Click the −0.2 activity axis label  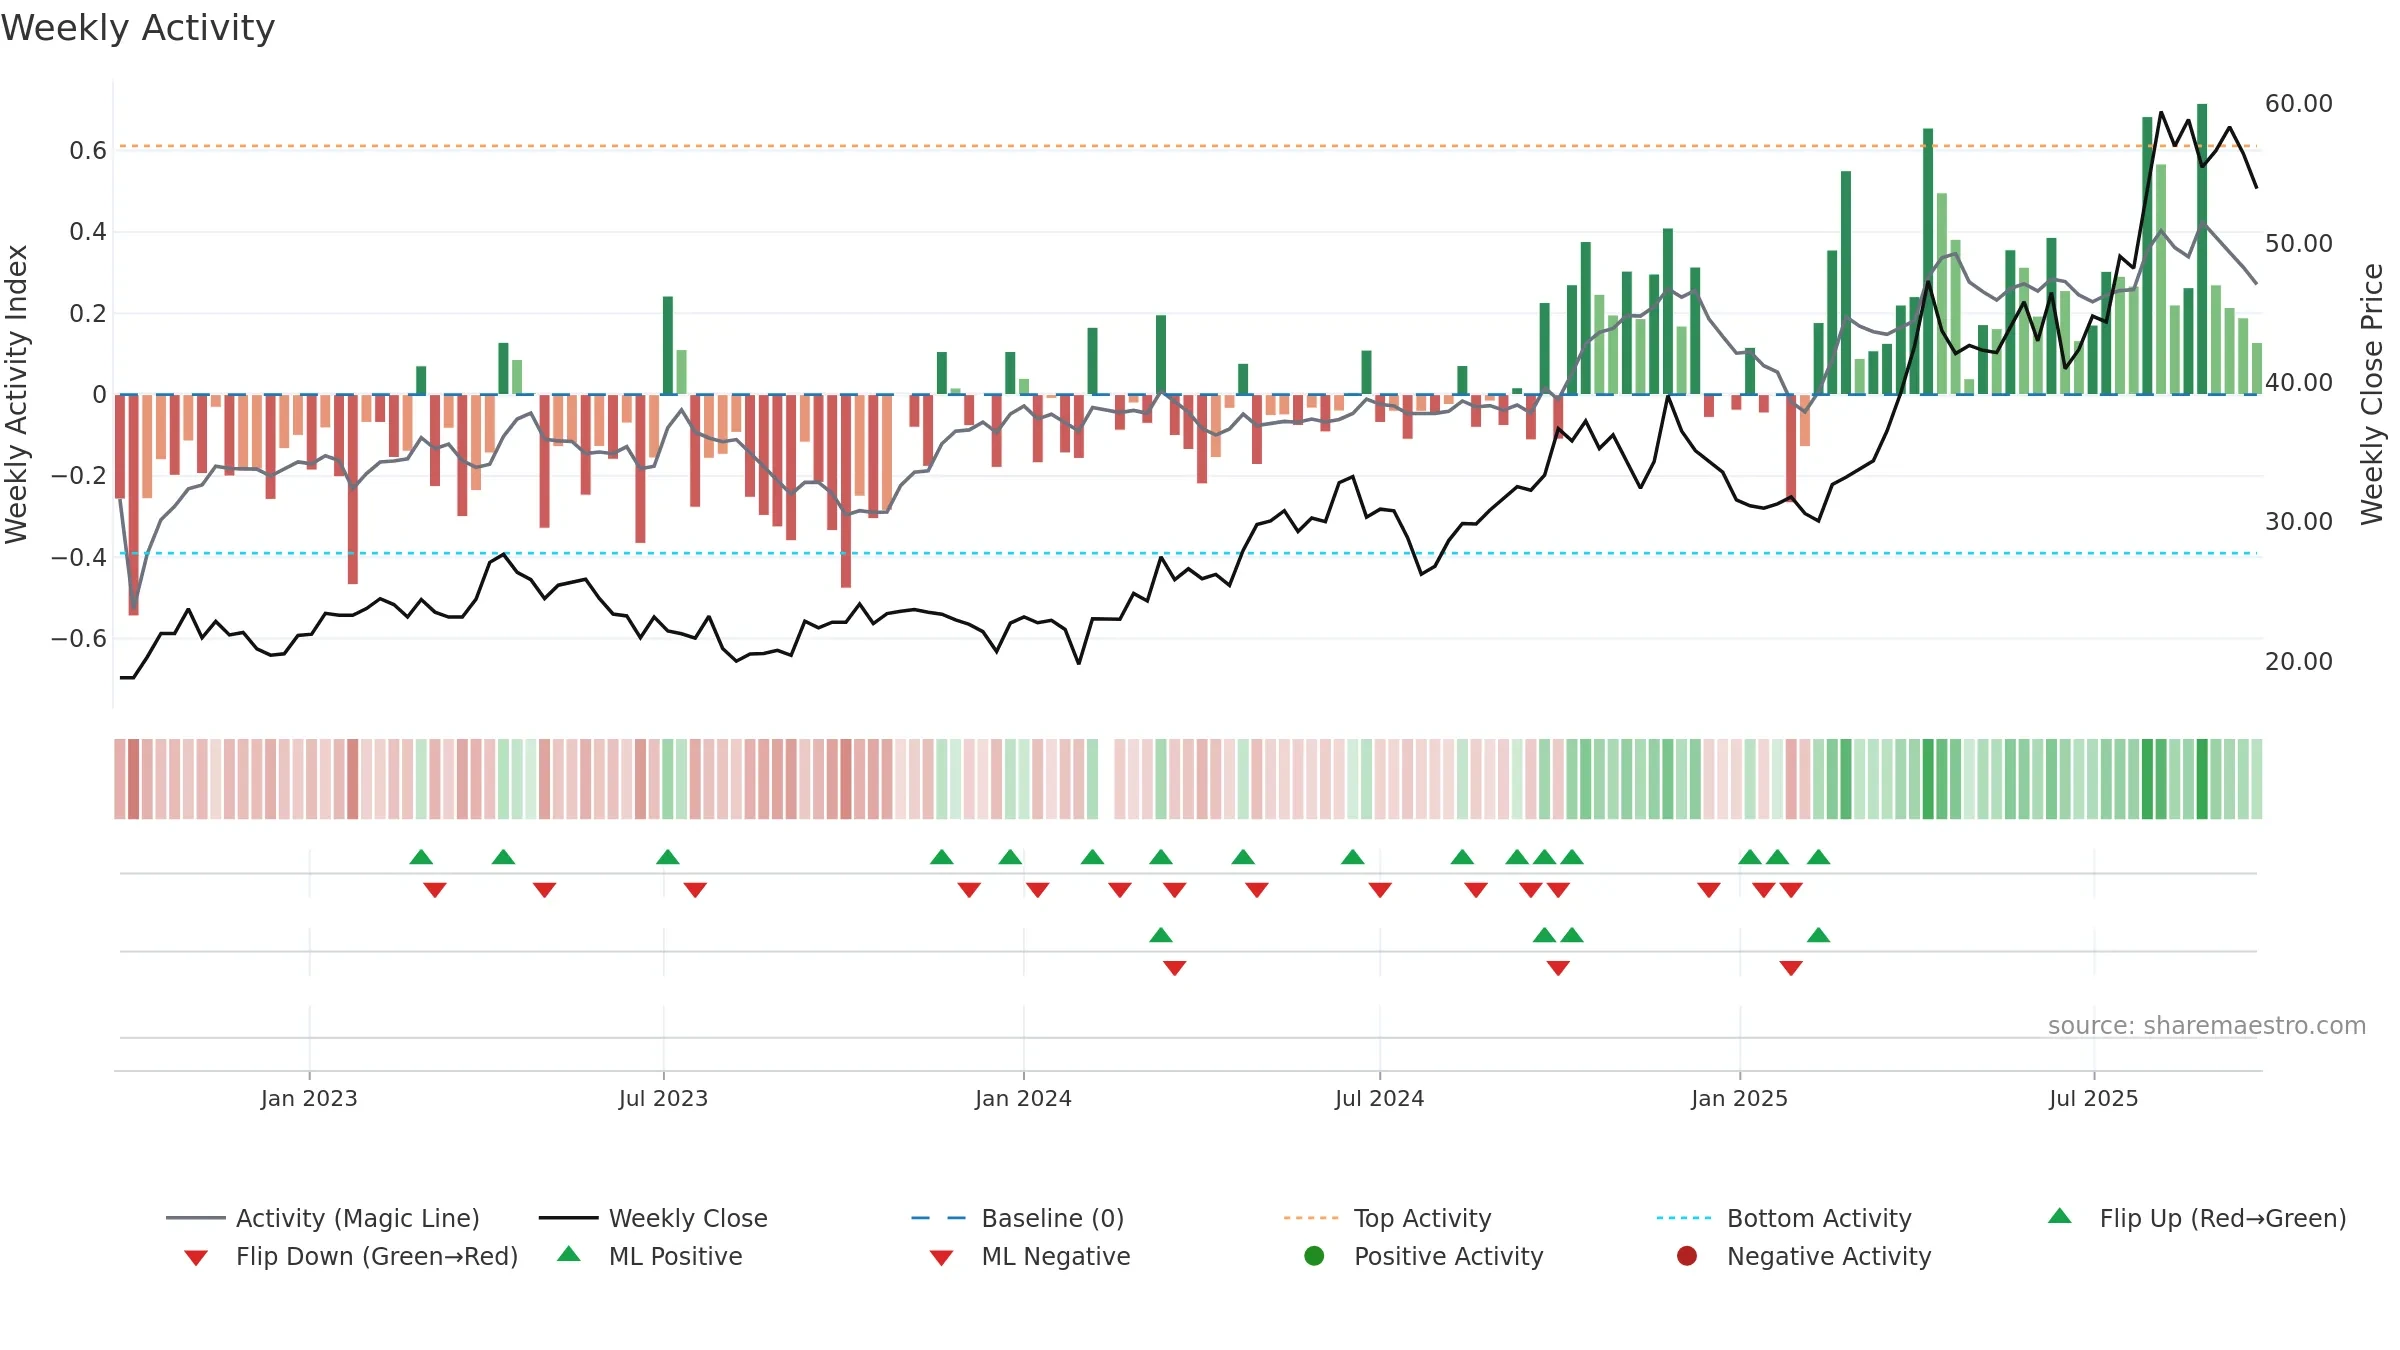tap(79, 476)
